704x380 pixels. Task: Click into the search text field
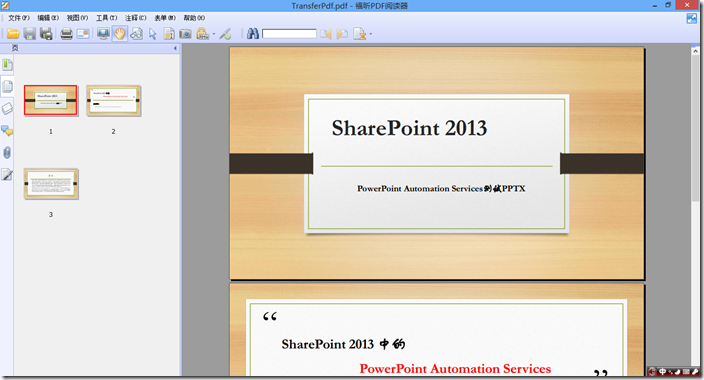coord(289,34)
